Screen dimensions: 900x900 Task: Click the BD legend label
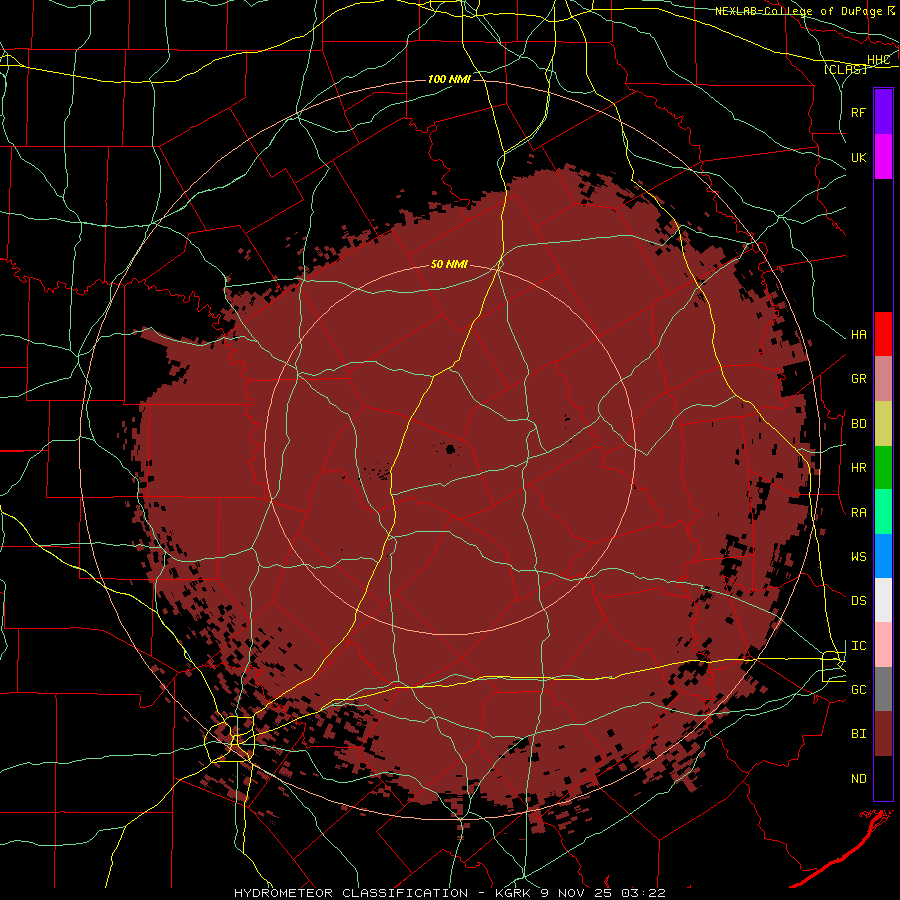858,424
